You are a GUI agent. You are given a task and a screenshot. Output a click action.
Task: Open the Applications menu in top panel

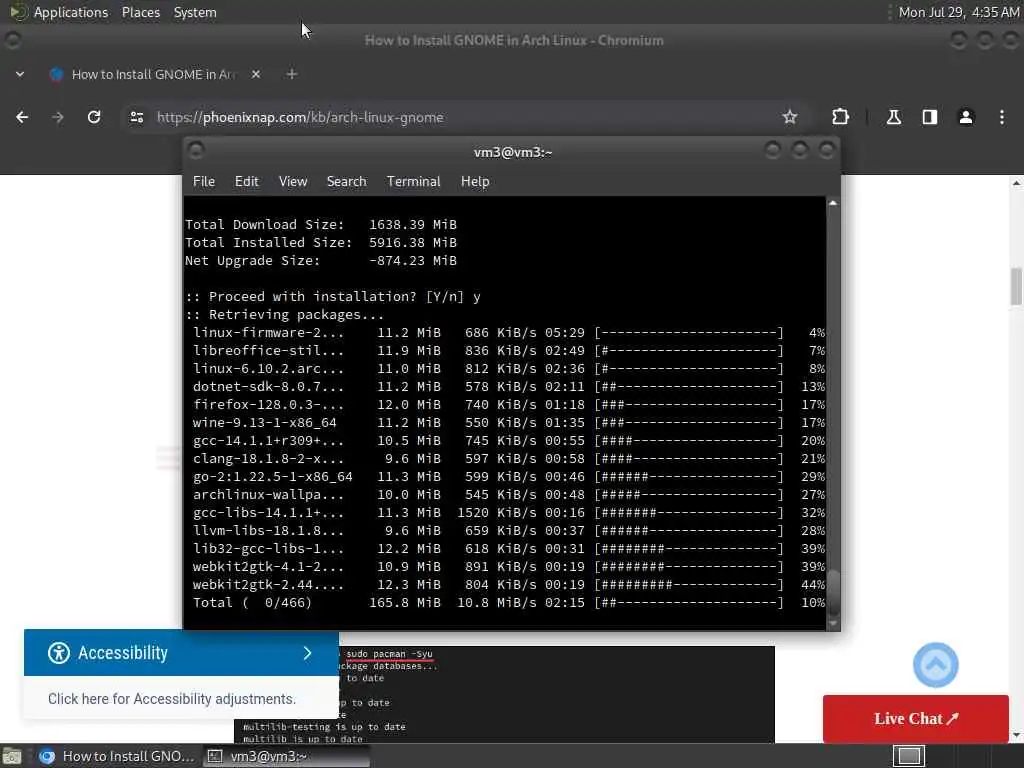(x=71, y=12)
